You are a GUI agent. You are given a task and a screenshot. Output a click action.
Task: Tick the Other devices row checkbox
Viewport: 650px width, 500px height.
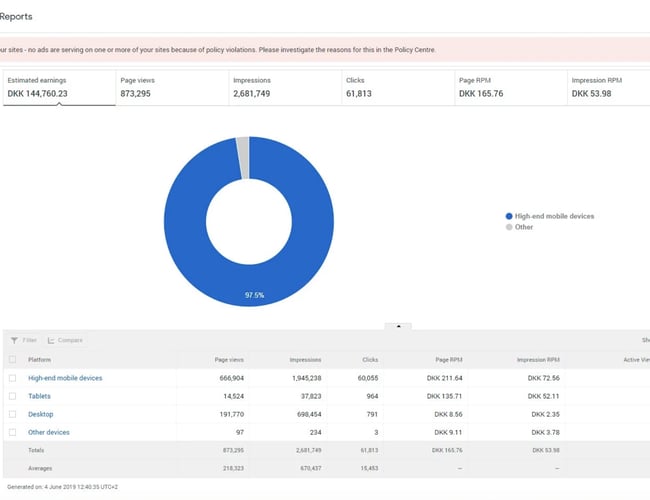click(x=12, y=432)
